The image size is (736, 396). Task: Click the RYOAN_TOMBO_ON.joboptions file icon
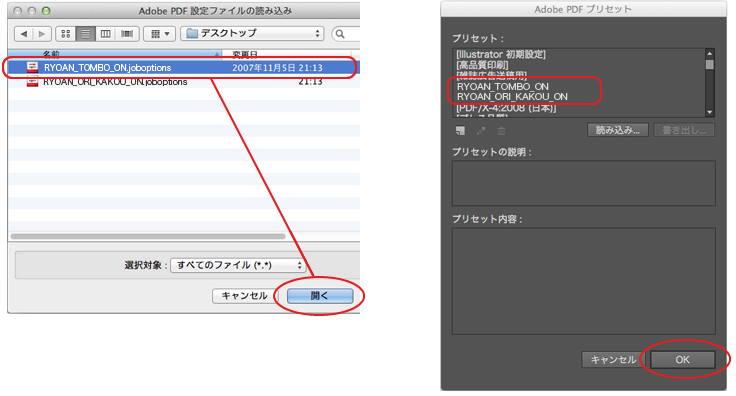click(32, 67)
